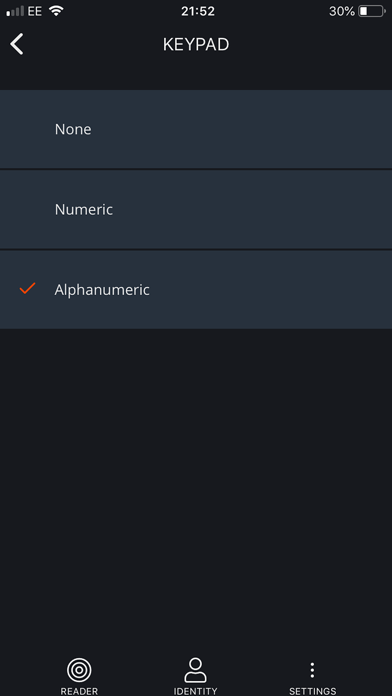The width and height of the screenshot is (392, 696).
Task: Switch to the IDENTITY tab label
Action: point(195,691)
